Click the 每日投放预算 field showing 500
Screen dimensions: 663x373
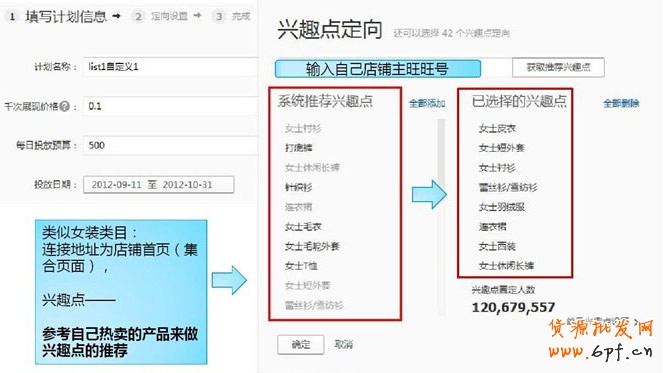(170, 145)
